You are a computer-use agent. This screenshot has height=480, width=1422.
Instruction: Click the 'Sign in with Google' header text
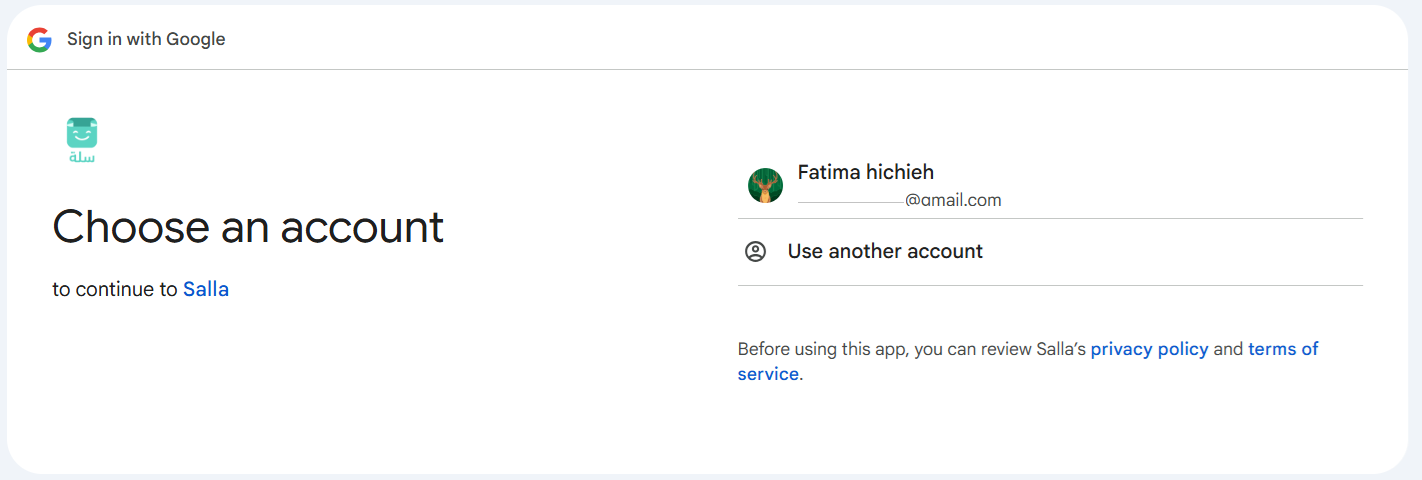tap(146, 40)
